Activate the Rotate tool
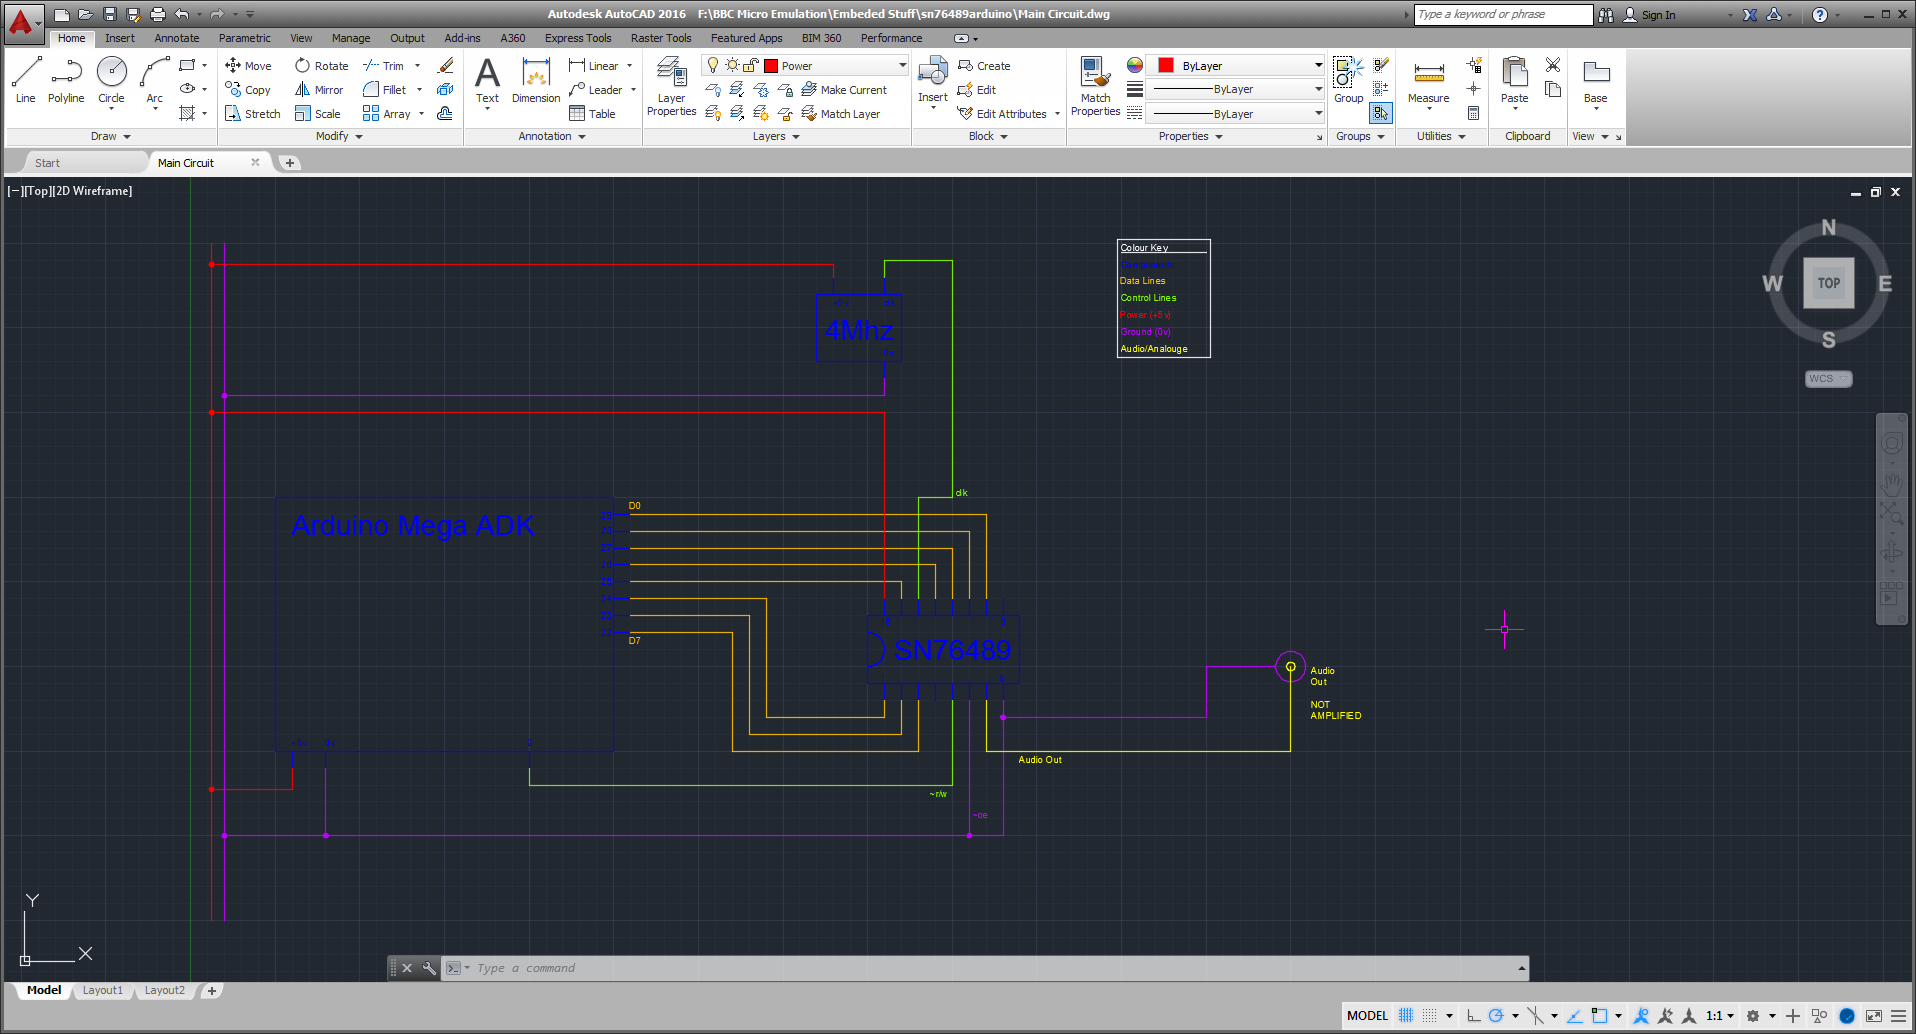The width and height of the screenshot is (1916, 1034). point(321,66)
